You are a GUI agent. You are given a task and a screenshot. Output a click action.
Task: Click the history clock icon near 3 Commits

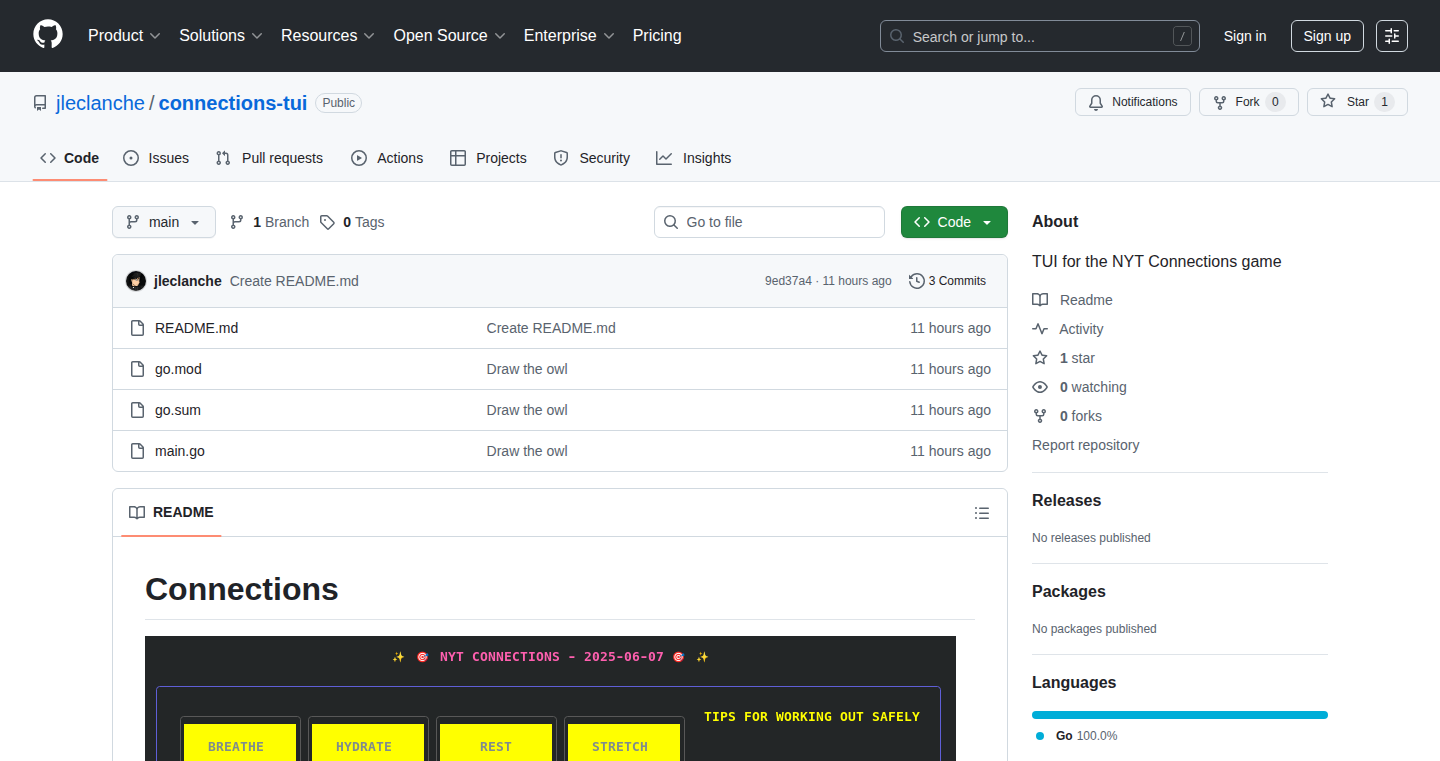916,281
